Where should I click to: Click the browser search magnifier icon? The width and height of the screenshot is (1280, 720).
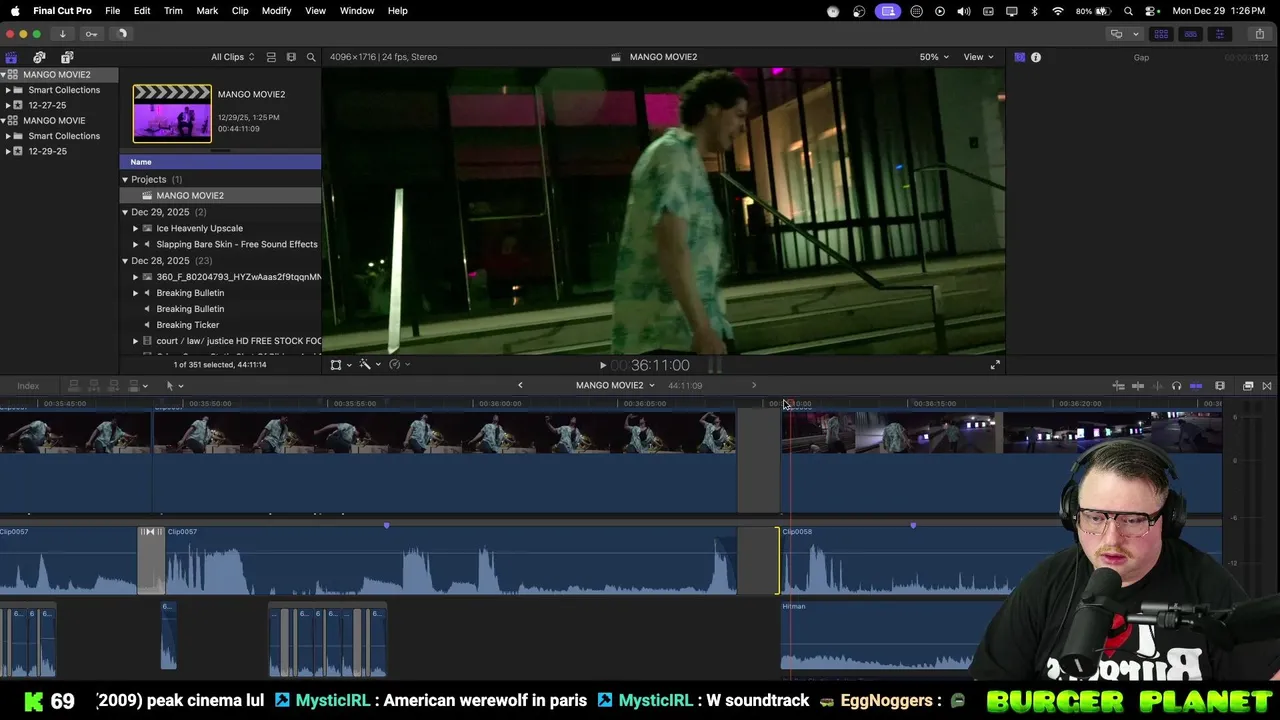[x=311, y=57]
